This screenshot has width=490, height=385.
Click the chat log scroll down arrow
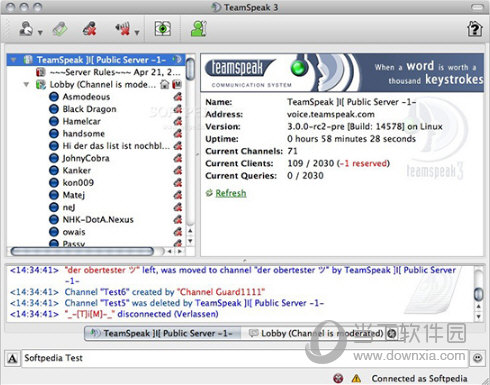[x=479, y=316]
